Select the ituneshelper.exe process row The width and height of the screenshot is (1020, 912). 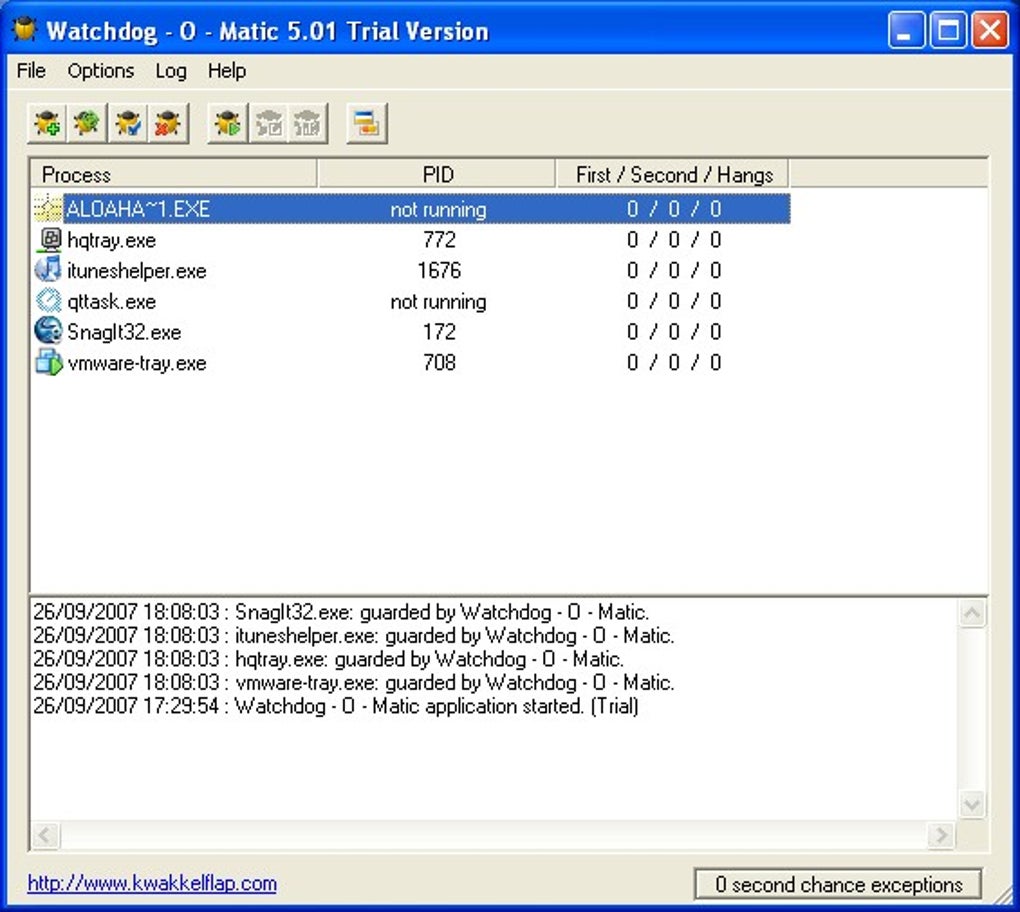[412, 270]
